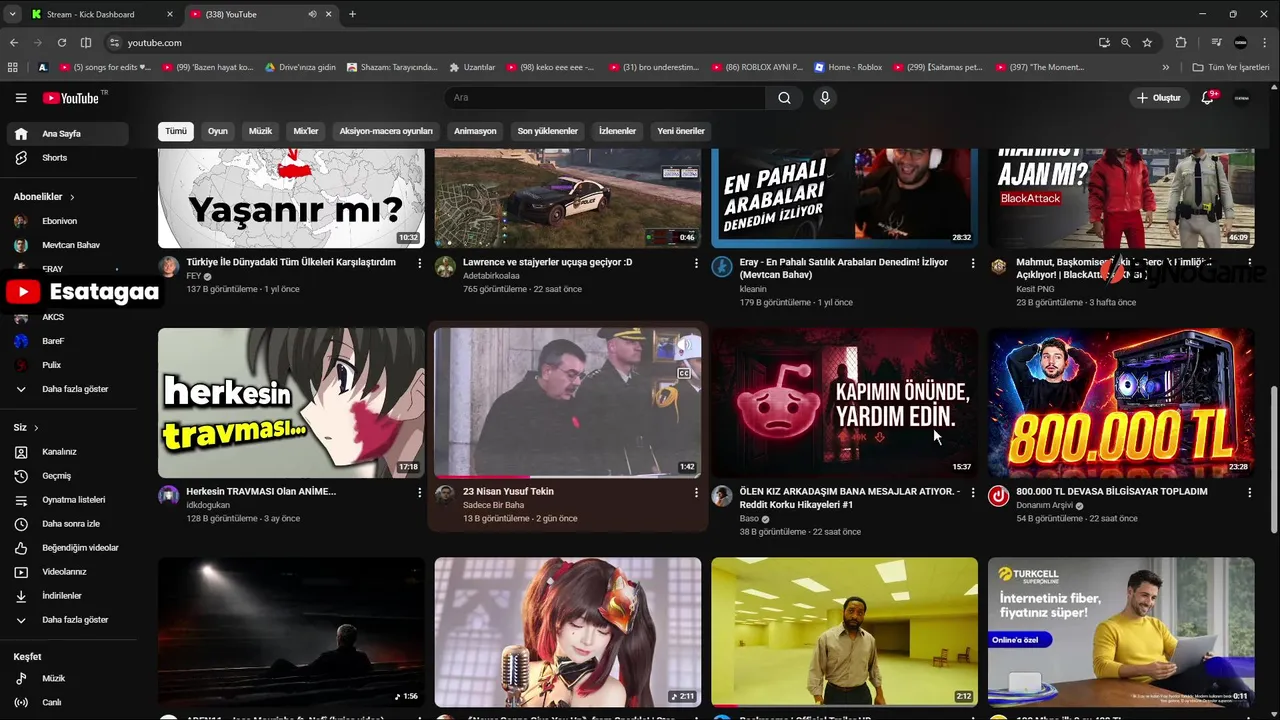Open Daha sonra izle list
This screenshot has width=1280, height=720.
click(67, 524)
